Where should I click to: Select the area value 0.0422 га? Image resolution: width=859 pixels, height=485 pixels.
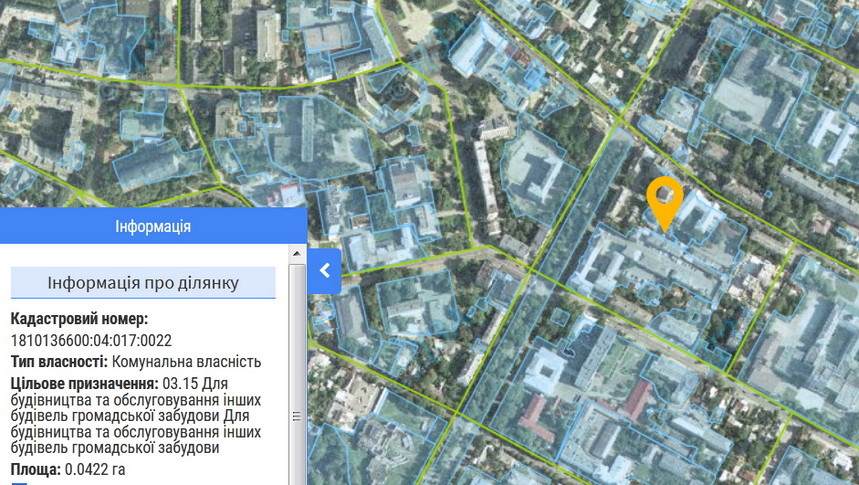[95, 469]
